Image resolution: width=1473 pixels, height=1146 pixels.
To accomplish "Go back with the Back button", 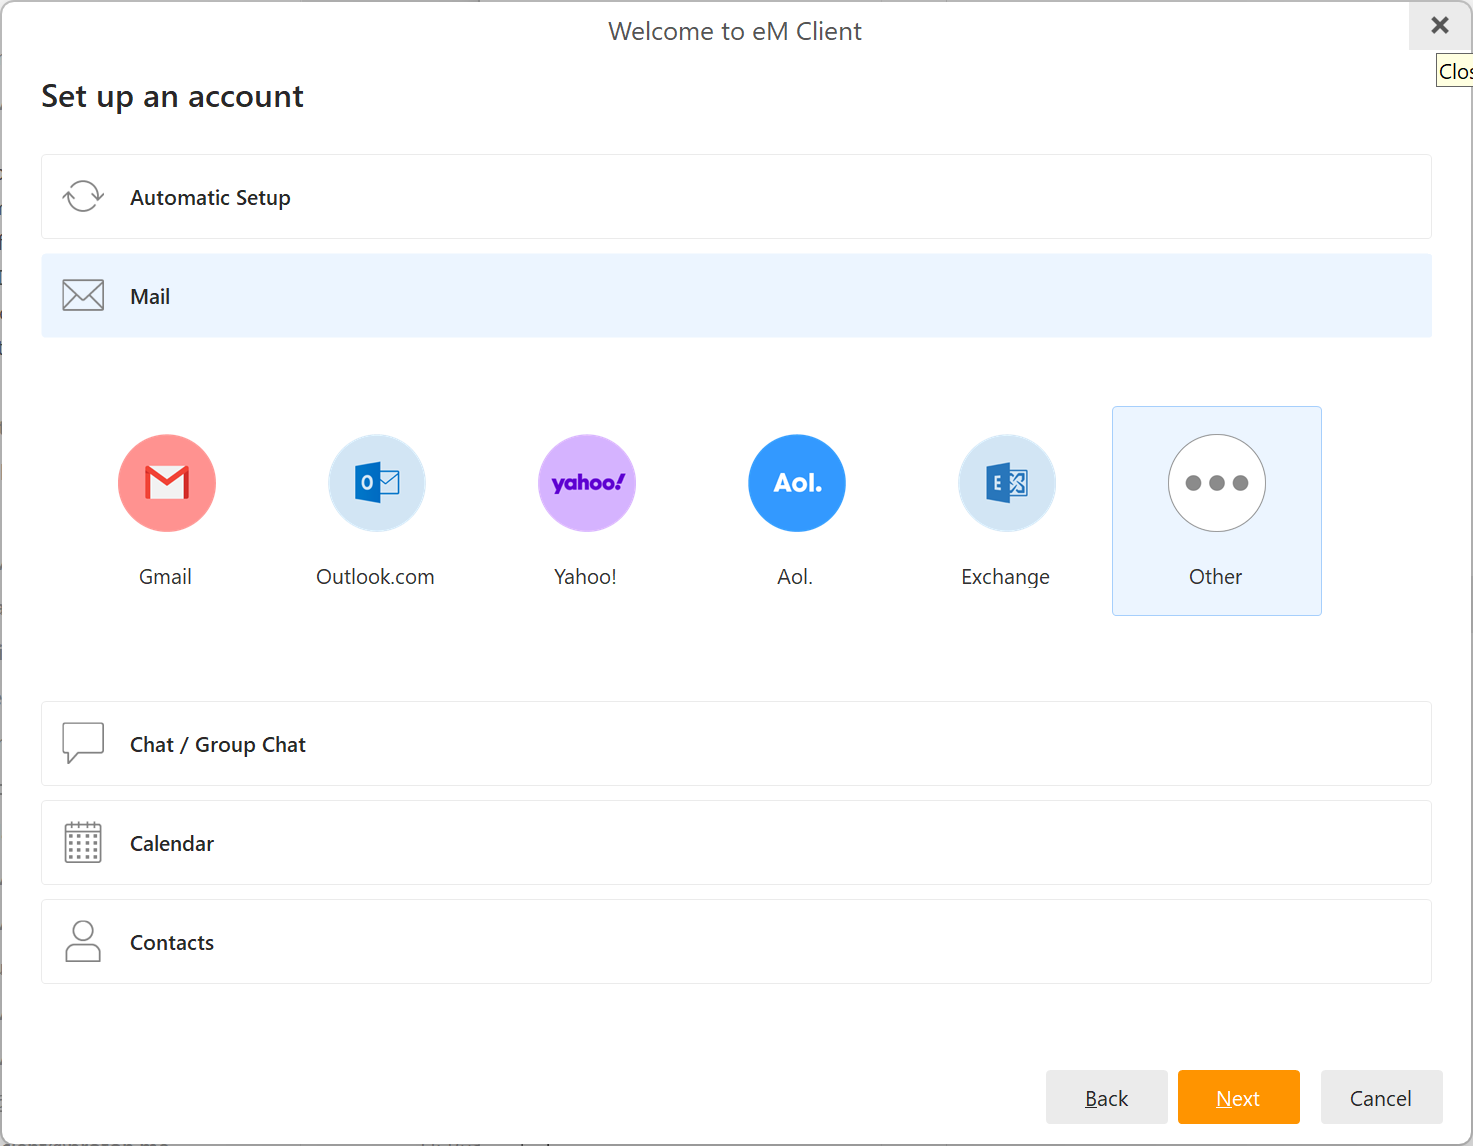I will click(1106, 1098).
